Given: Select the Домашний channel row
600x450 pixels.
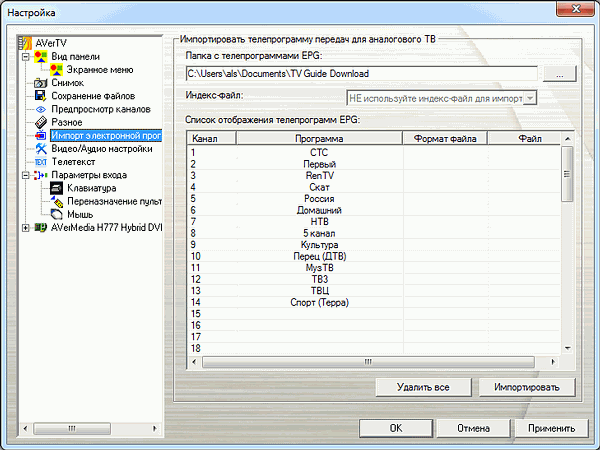Looking at the screenshot, I should tap(374, 210).
